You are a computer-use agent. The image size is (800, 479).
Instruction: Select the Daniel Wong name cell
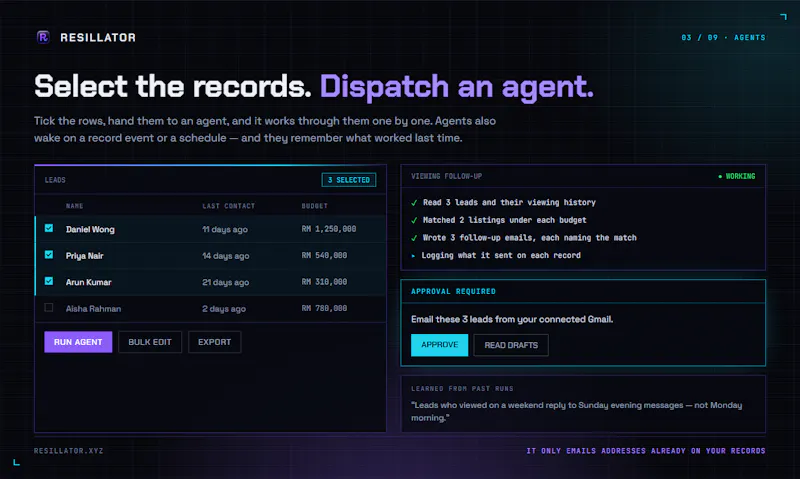pyautogui.click(x=90, y=230)
